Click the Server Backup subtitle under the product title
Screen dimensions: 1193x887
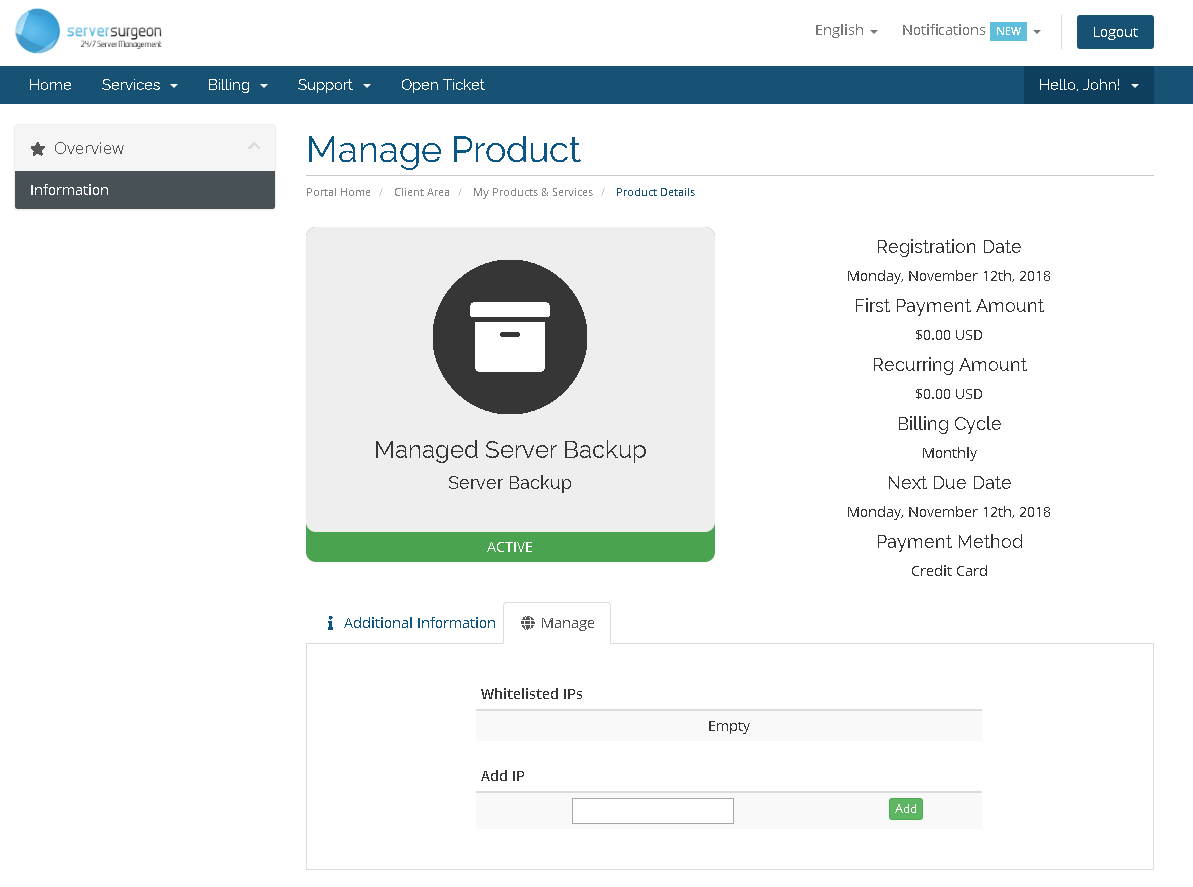(x=510, y=483)
